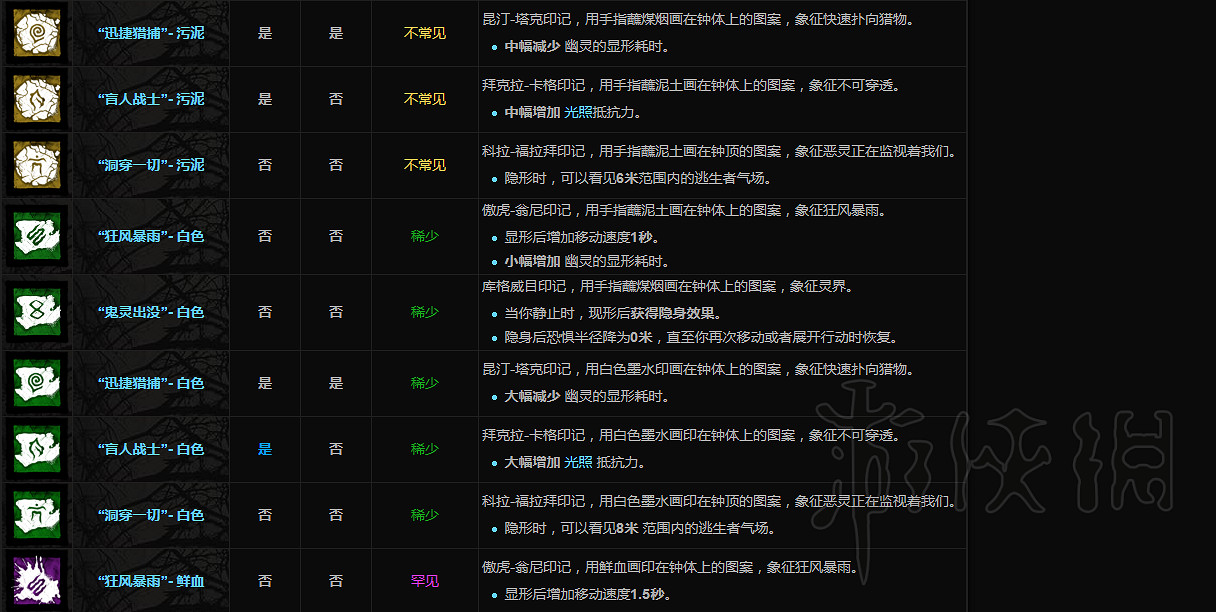Click the "鬼灵出没"-白色 name link

click(x=150, y=314)
